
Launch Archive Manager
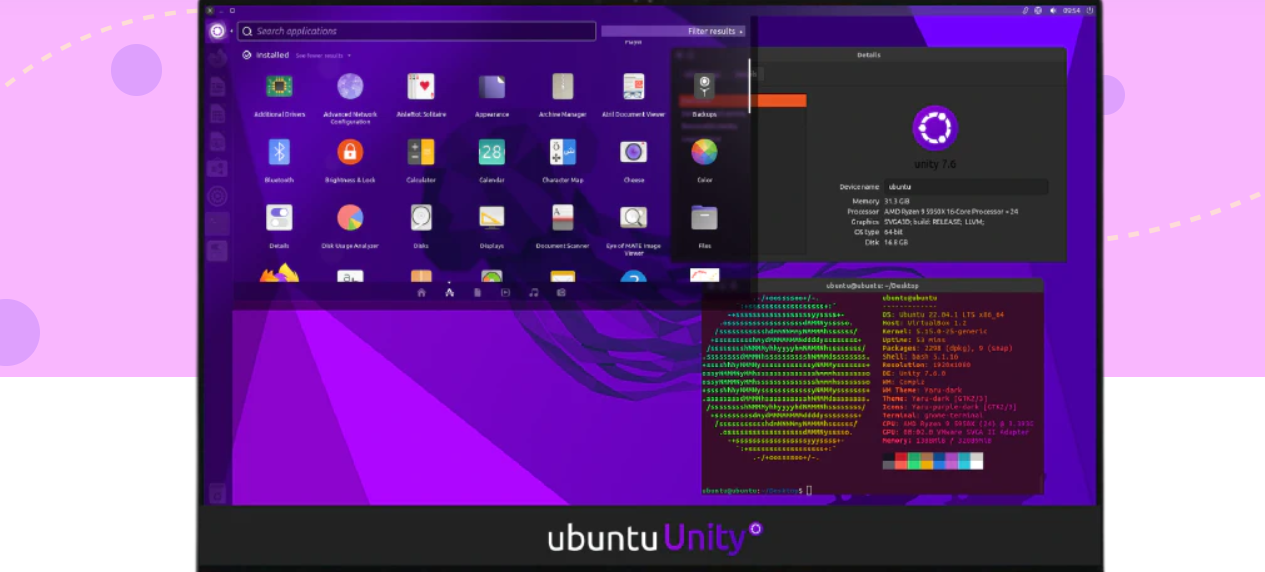[562, 87]
